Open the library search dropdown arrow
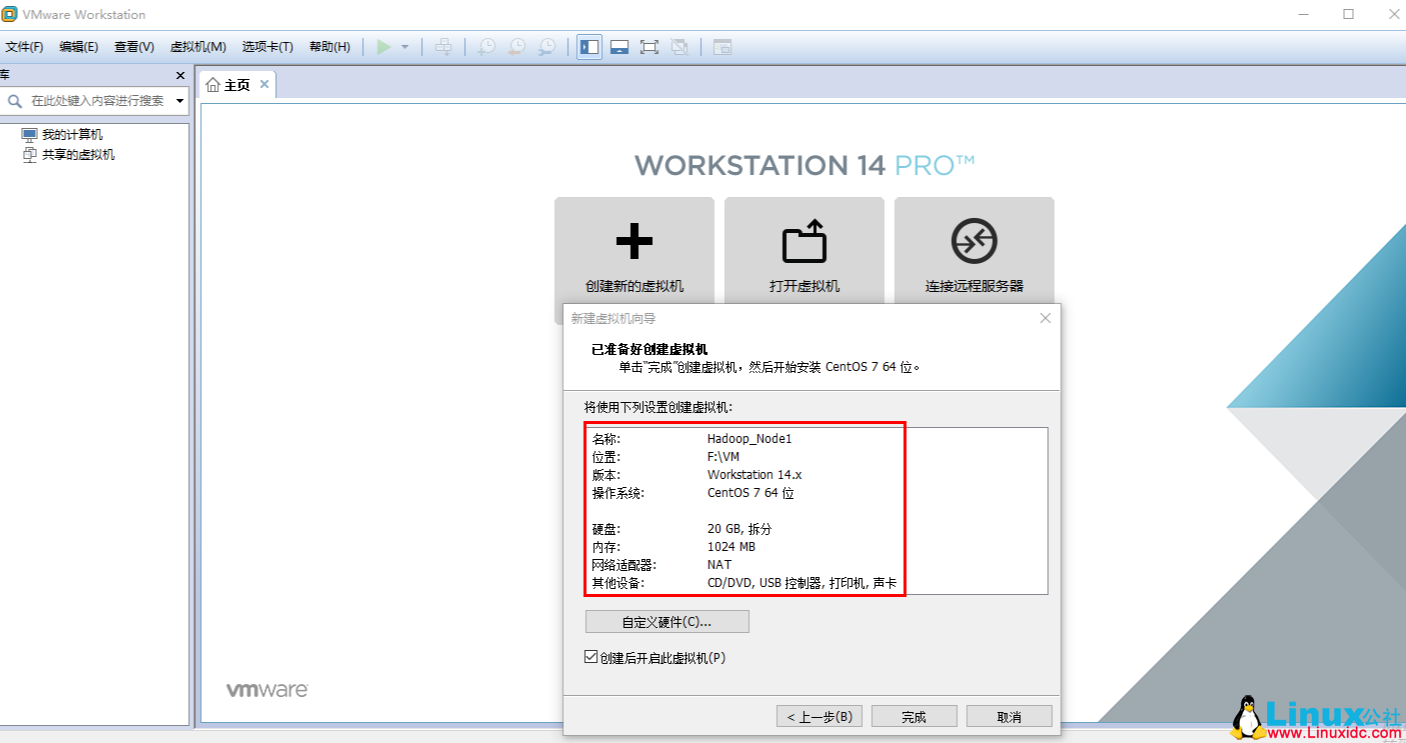Screen dimensions: 1406x743 point(180,100)
